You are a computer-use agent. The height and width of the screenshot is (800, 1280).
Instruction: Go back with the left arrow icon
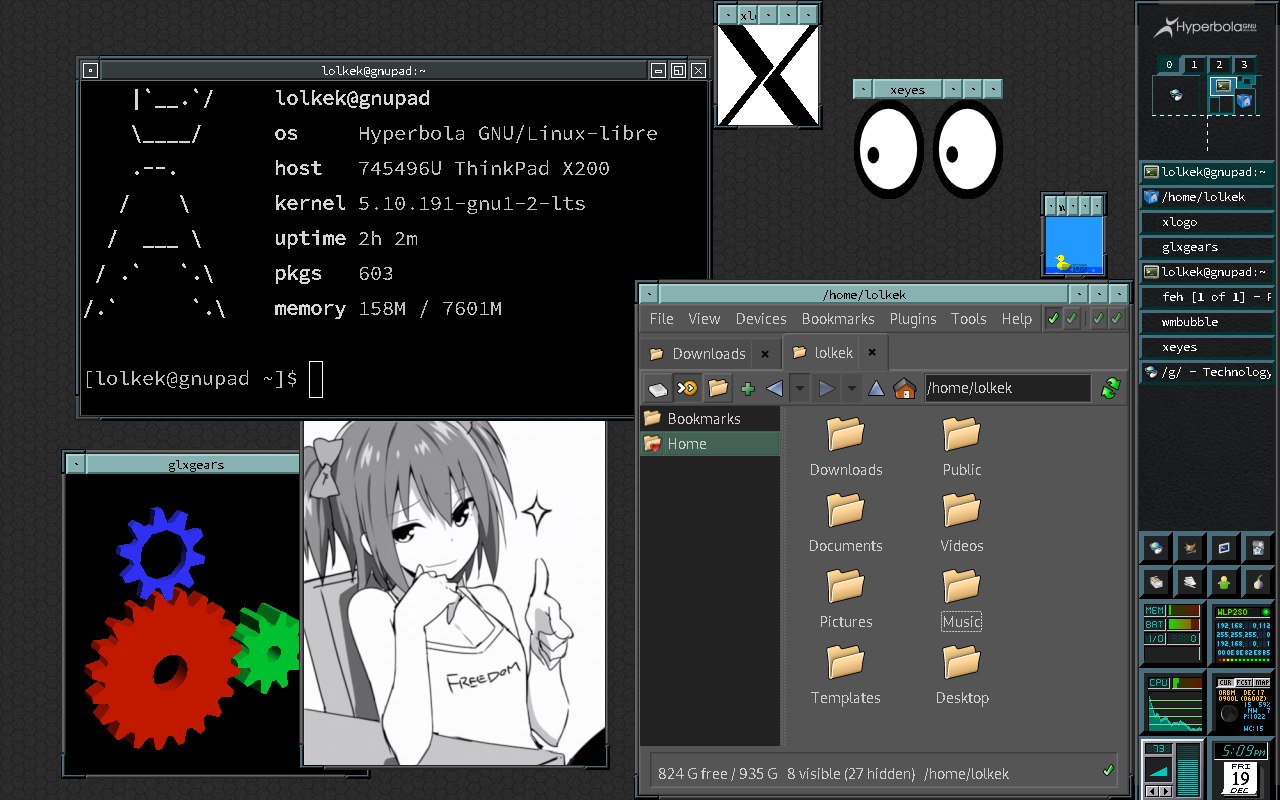(x=774, y=388)
